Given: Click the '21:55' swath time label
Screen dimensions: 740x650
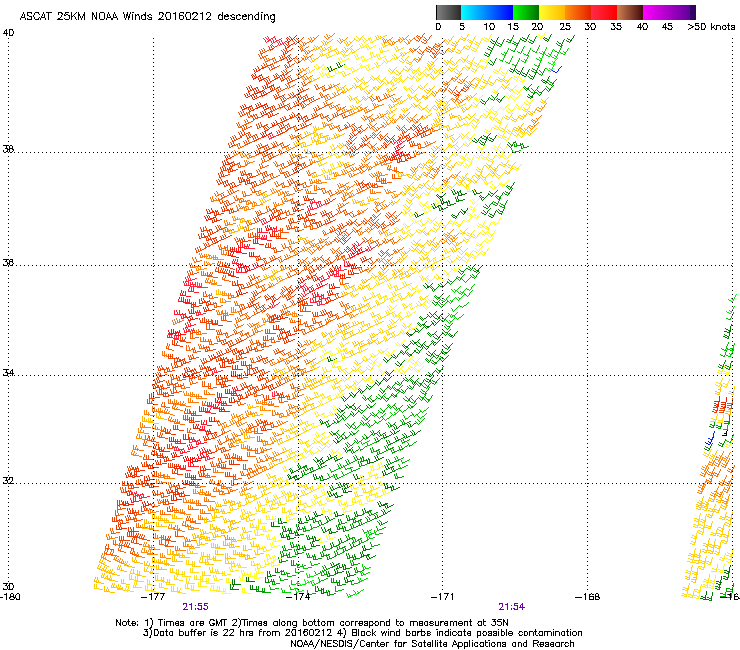Looking at the screenshot, I should tap(195, 607).
